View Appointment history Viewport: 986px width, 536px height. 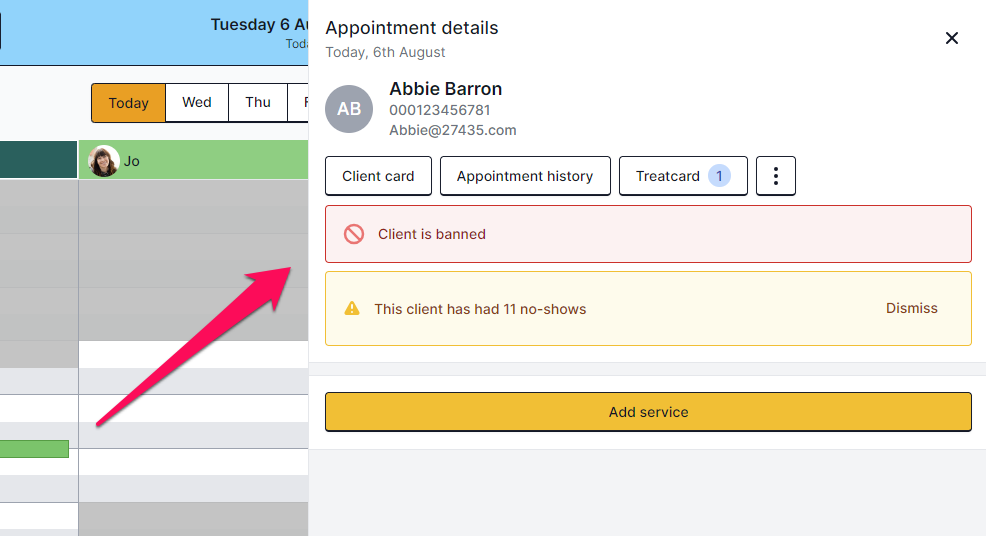[x=525, y=176]
